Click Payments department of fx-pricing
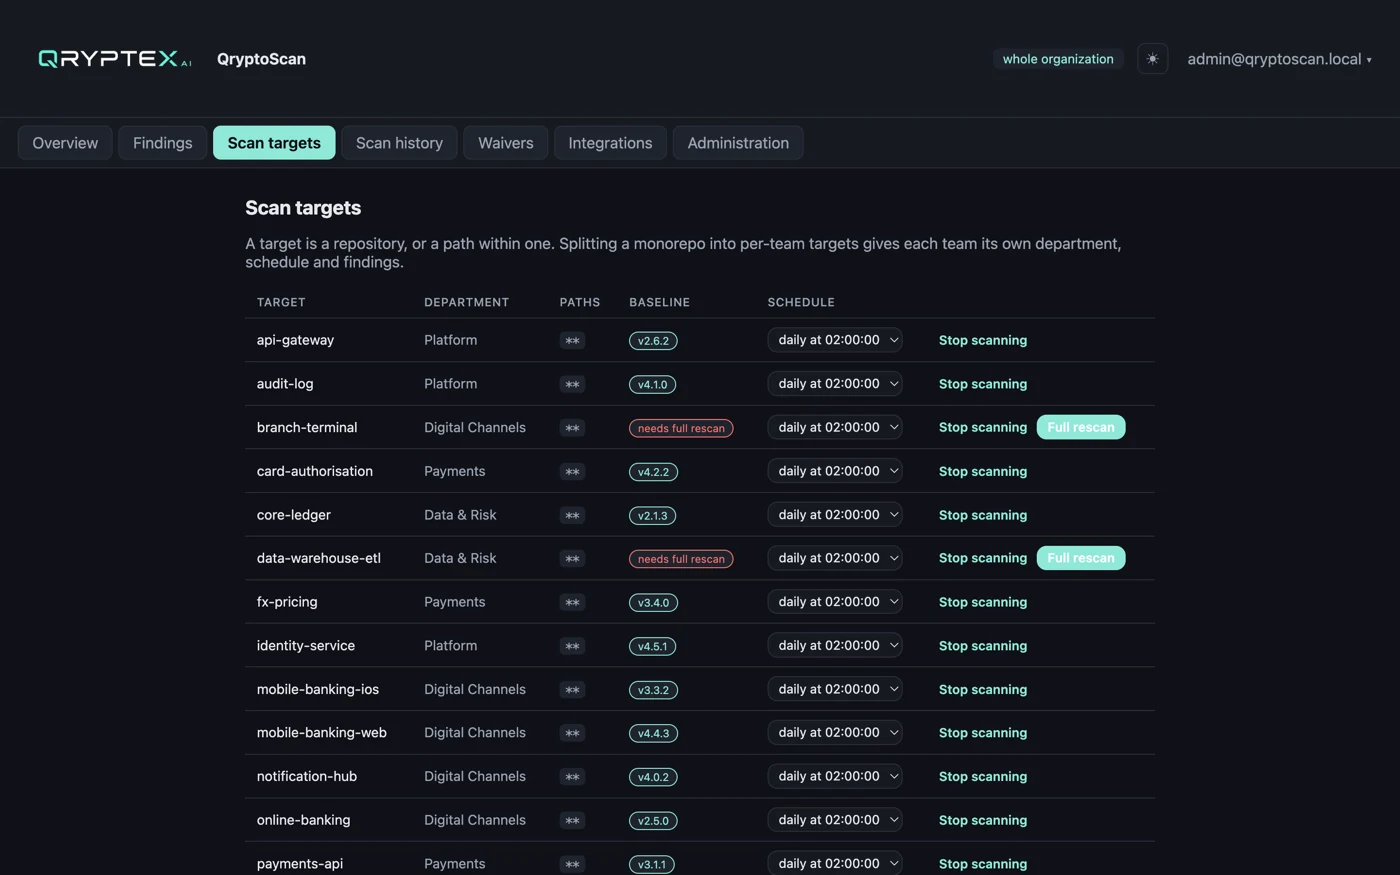Viewport: 1400px width, 875px height. pos(454,602)
